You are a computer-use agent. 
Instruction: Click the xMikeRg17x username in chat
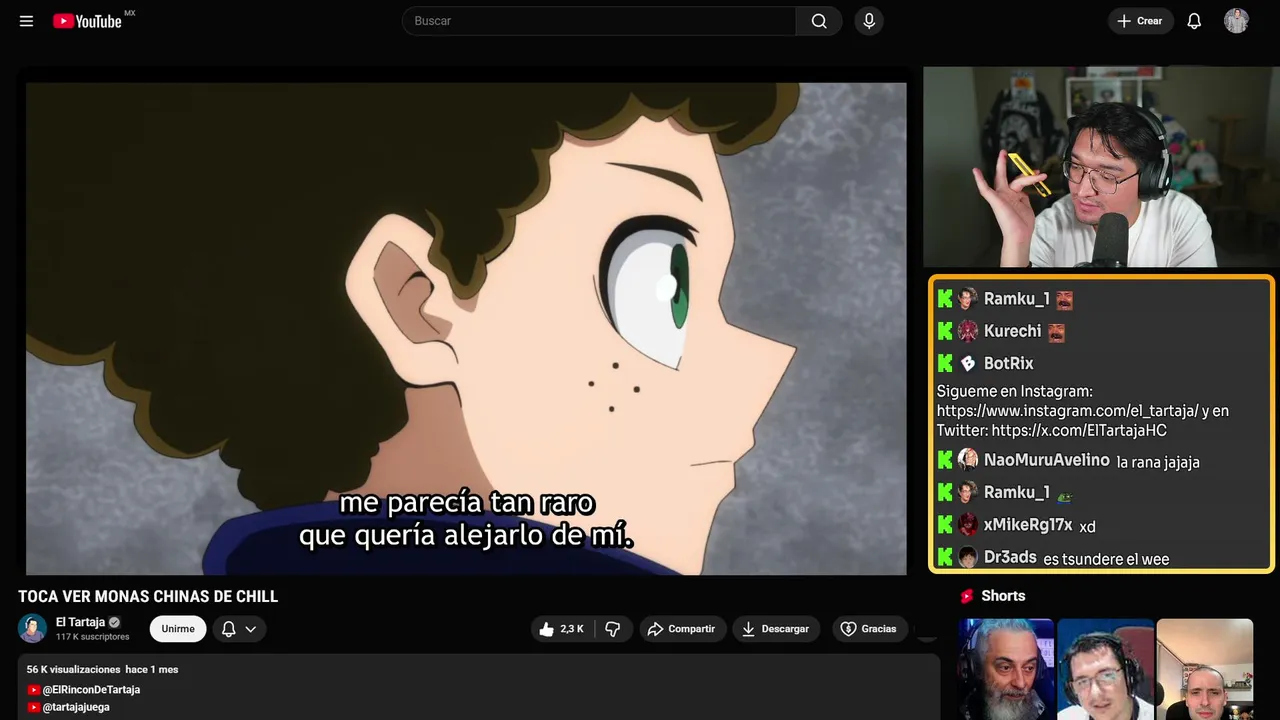pyautogui.click(x=1028, y=525)
